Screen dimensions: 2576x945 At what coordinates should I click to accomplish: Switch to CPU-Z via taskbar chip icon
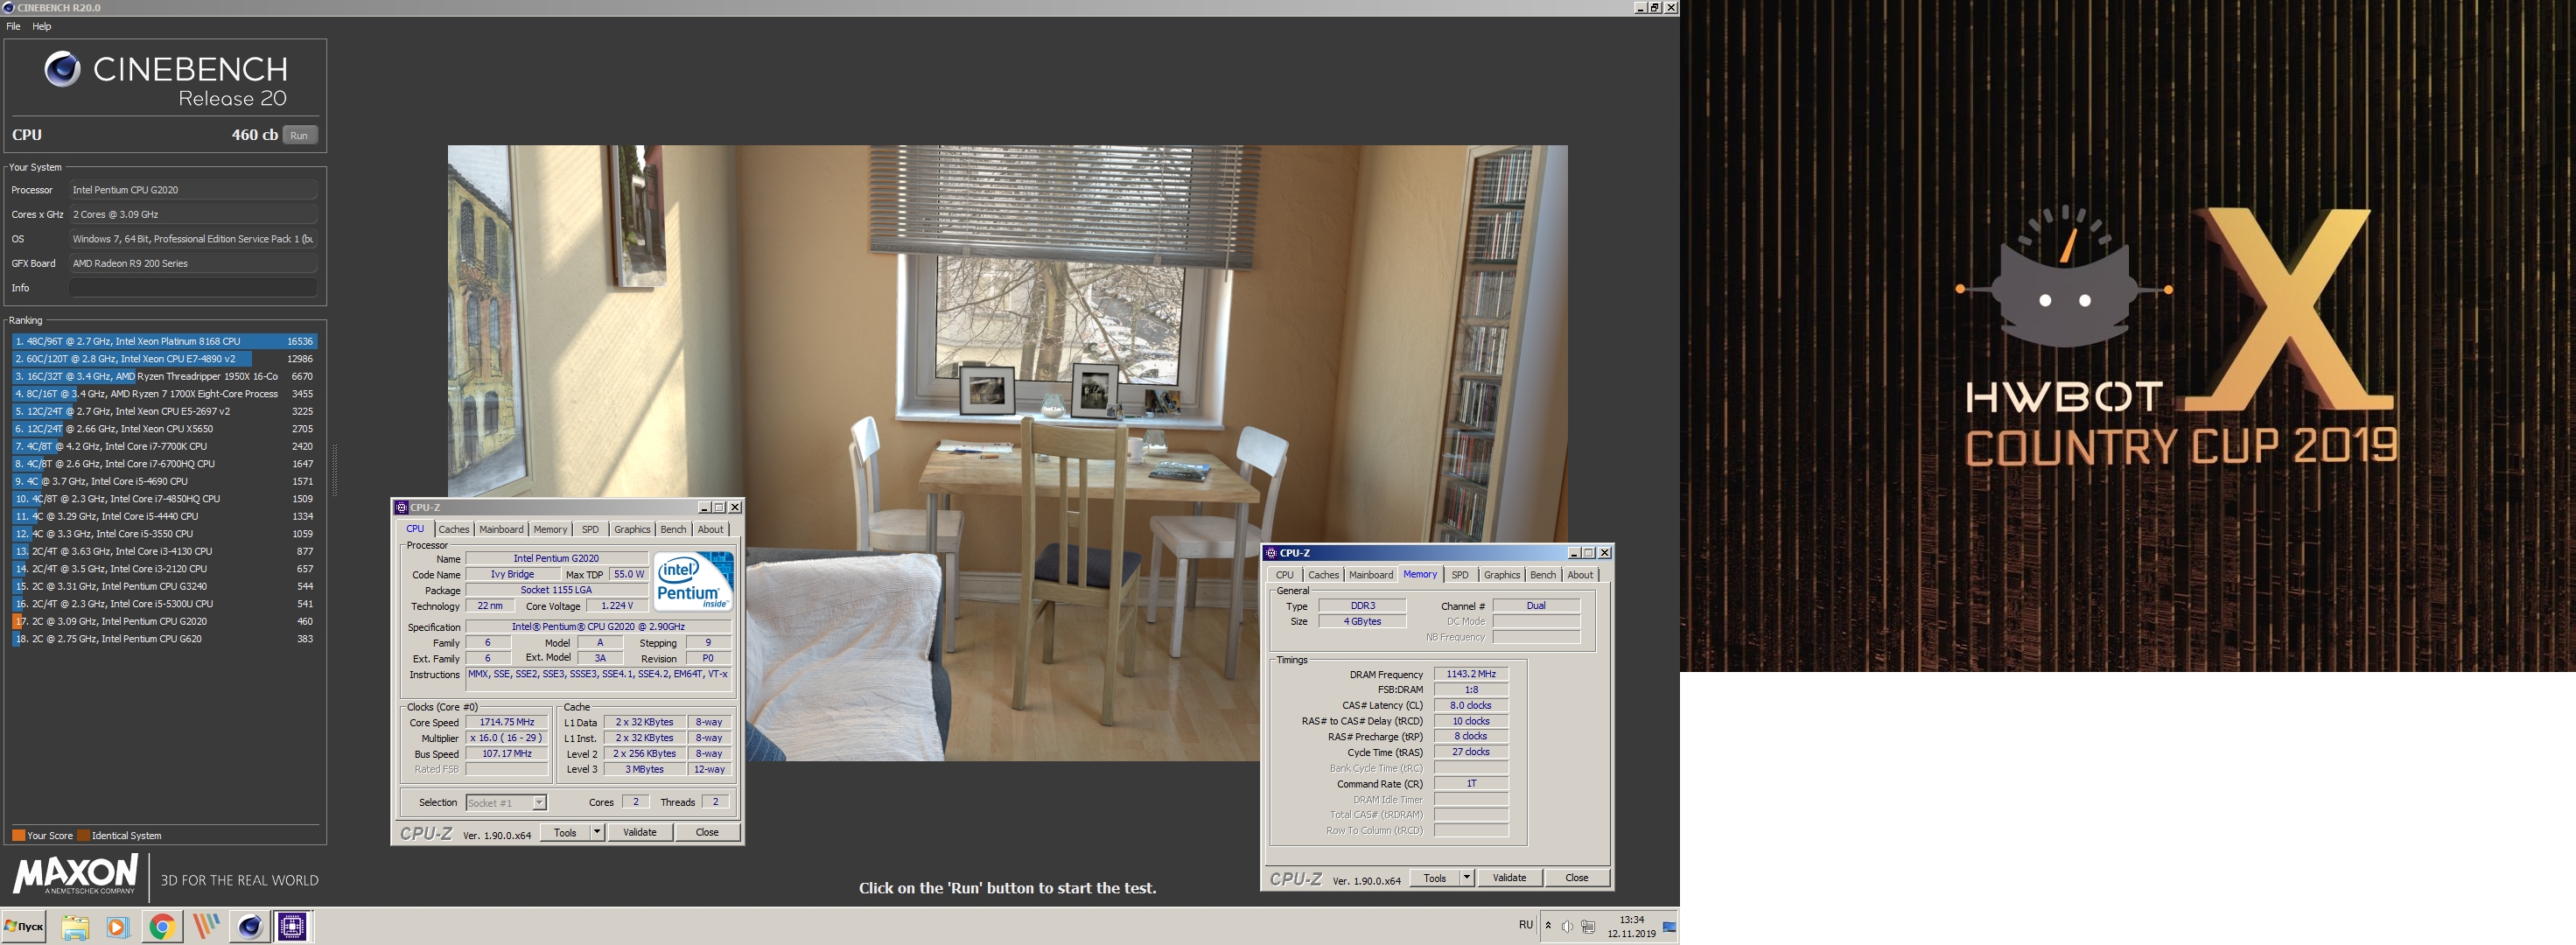pos(293,926)
